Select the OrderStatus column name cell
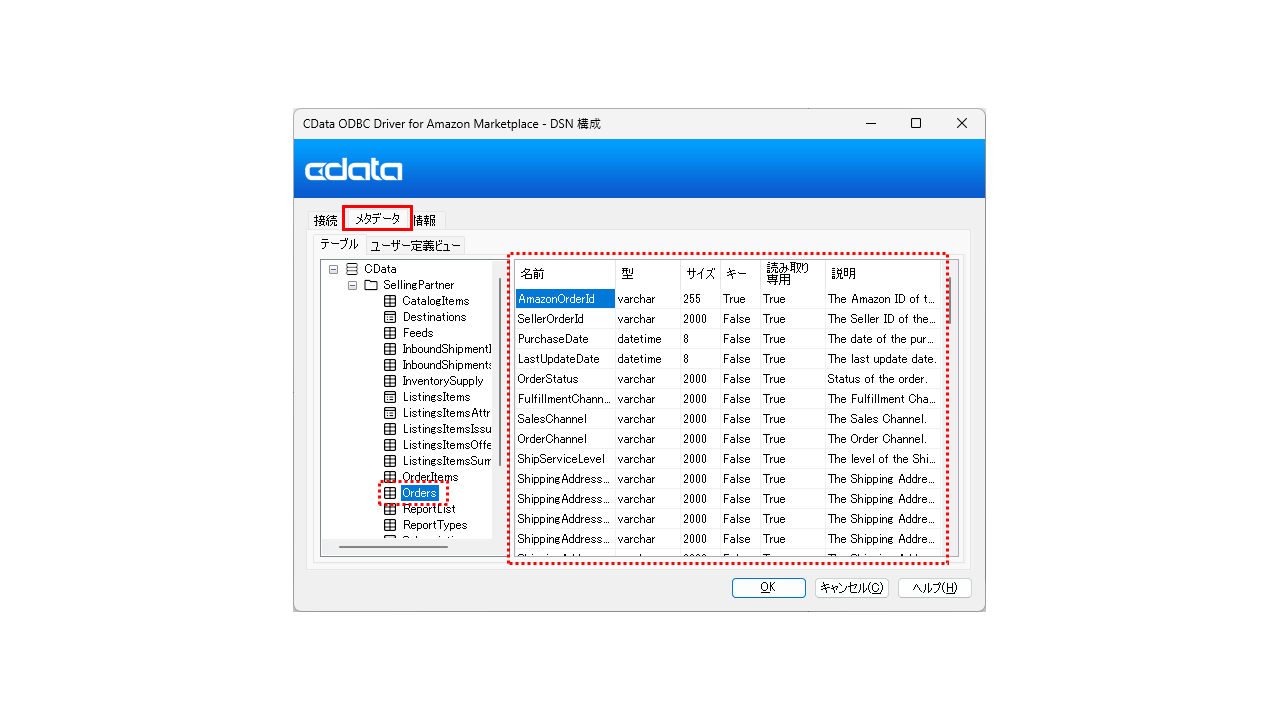 pyautogui.click(x=565, y=379)
